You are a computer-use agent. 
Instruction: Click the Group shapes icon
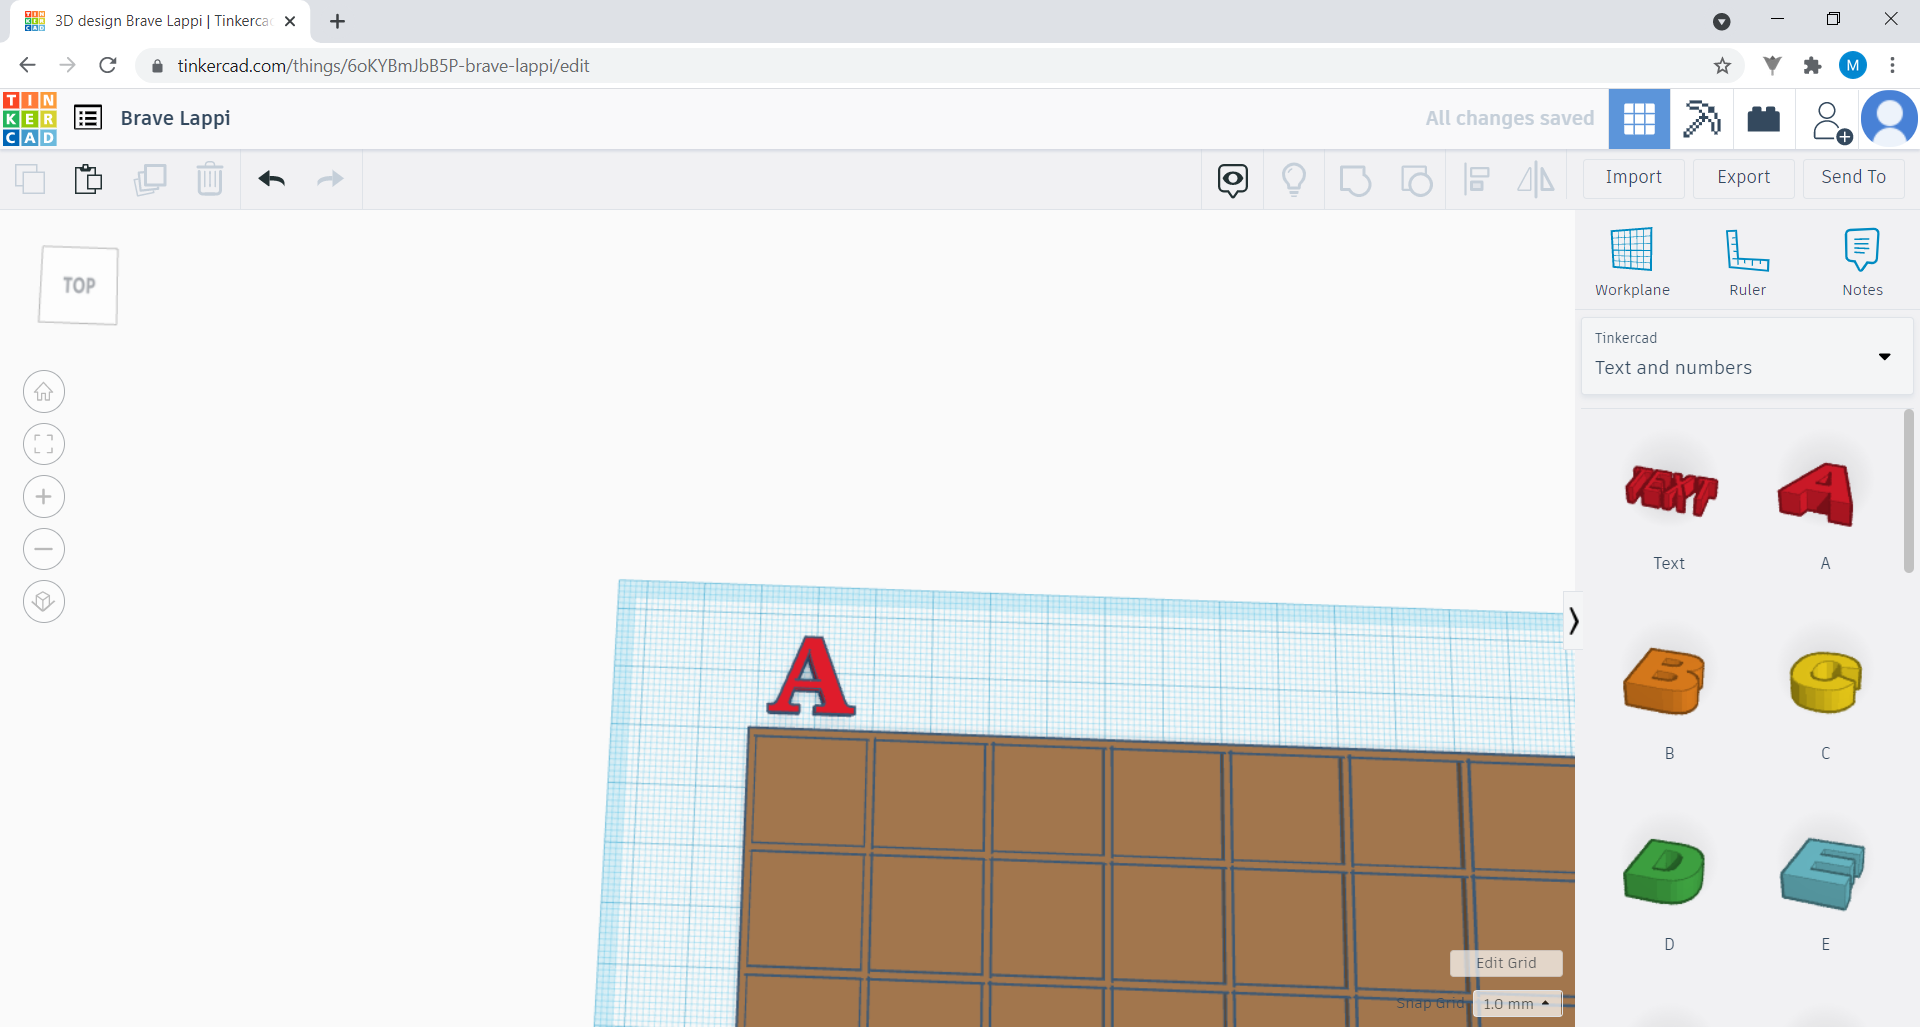(x=1355, y=180)
